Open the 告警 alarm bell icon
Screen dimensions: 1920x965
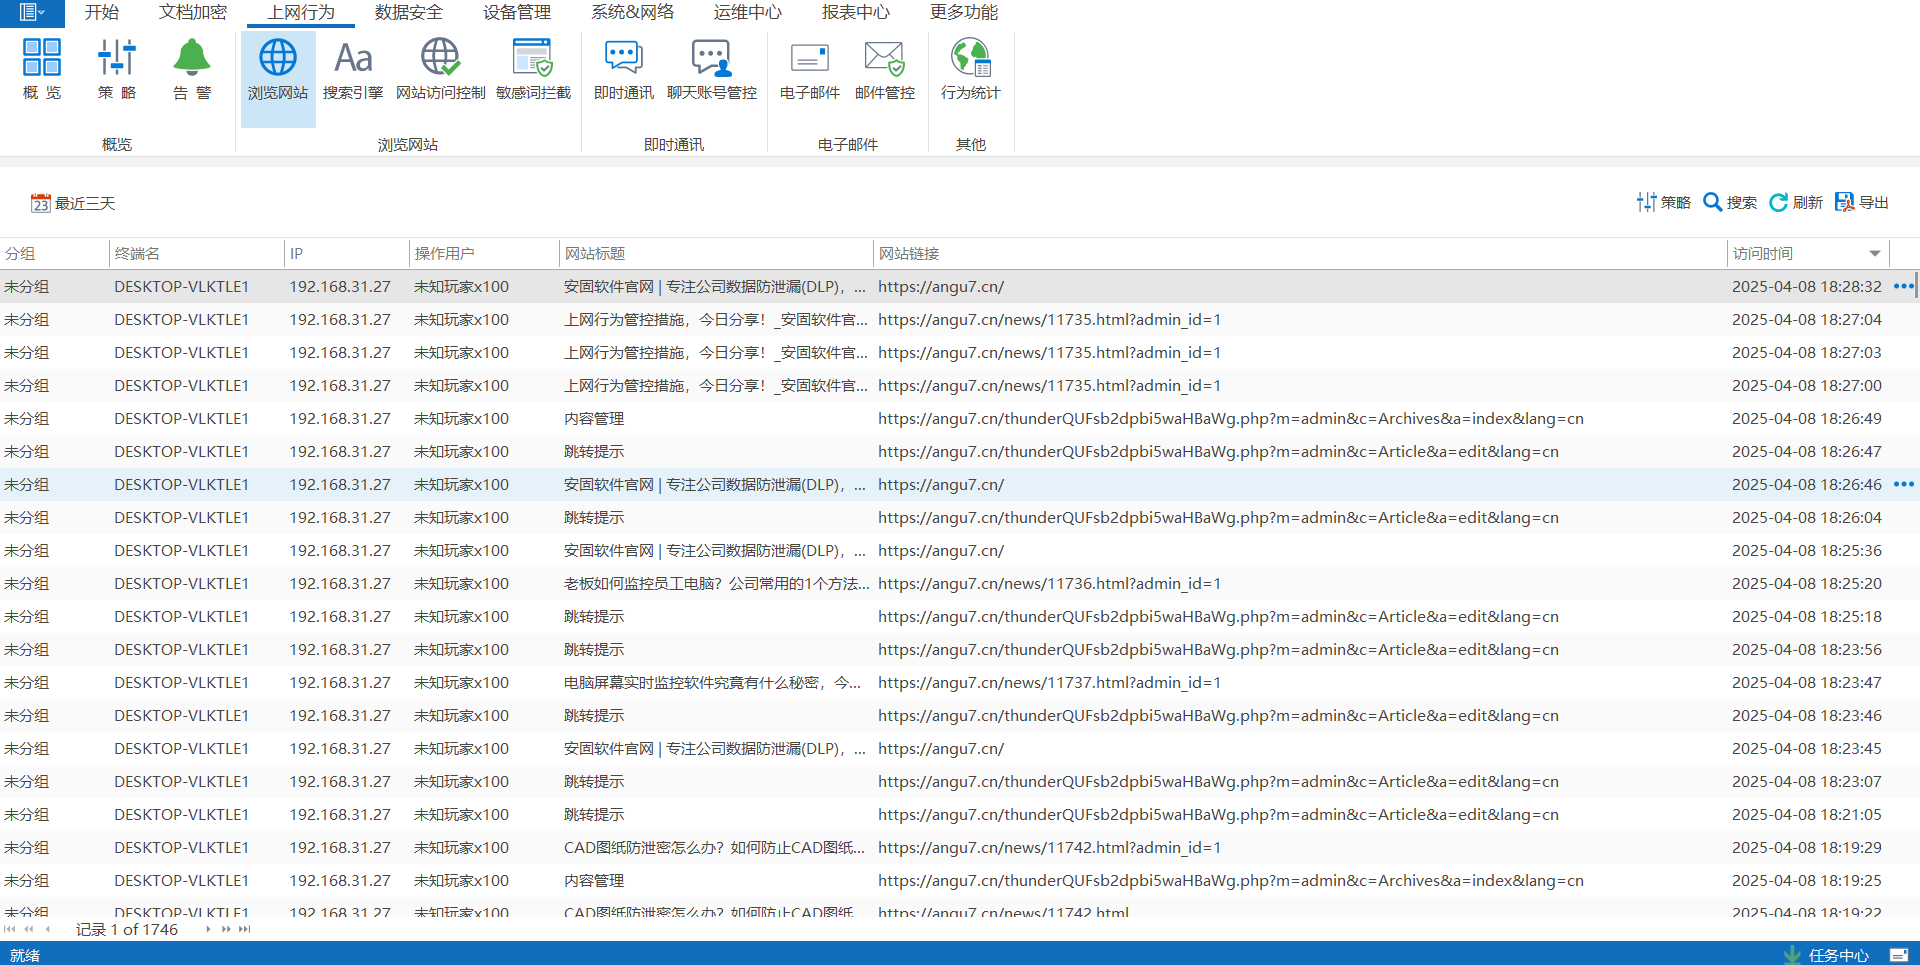[192, 70]
